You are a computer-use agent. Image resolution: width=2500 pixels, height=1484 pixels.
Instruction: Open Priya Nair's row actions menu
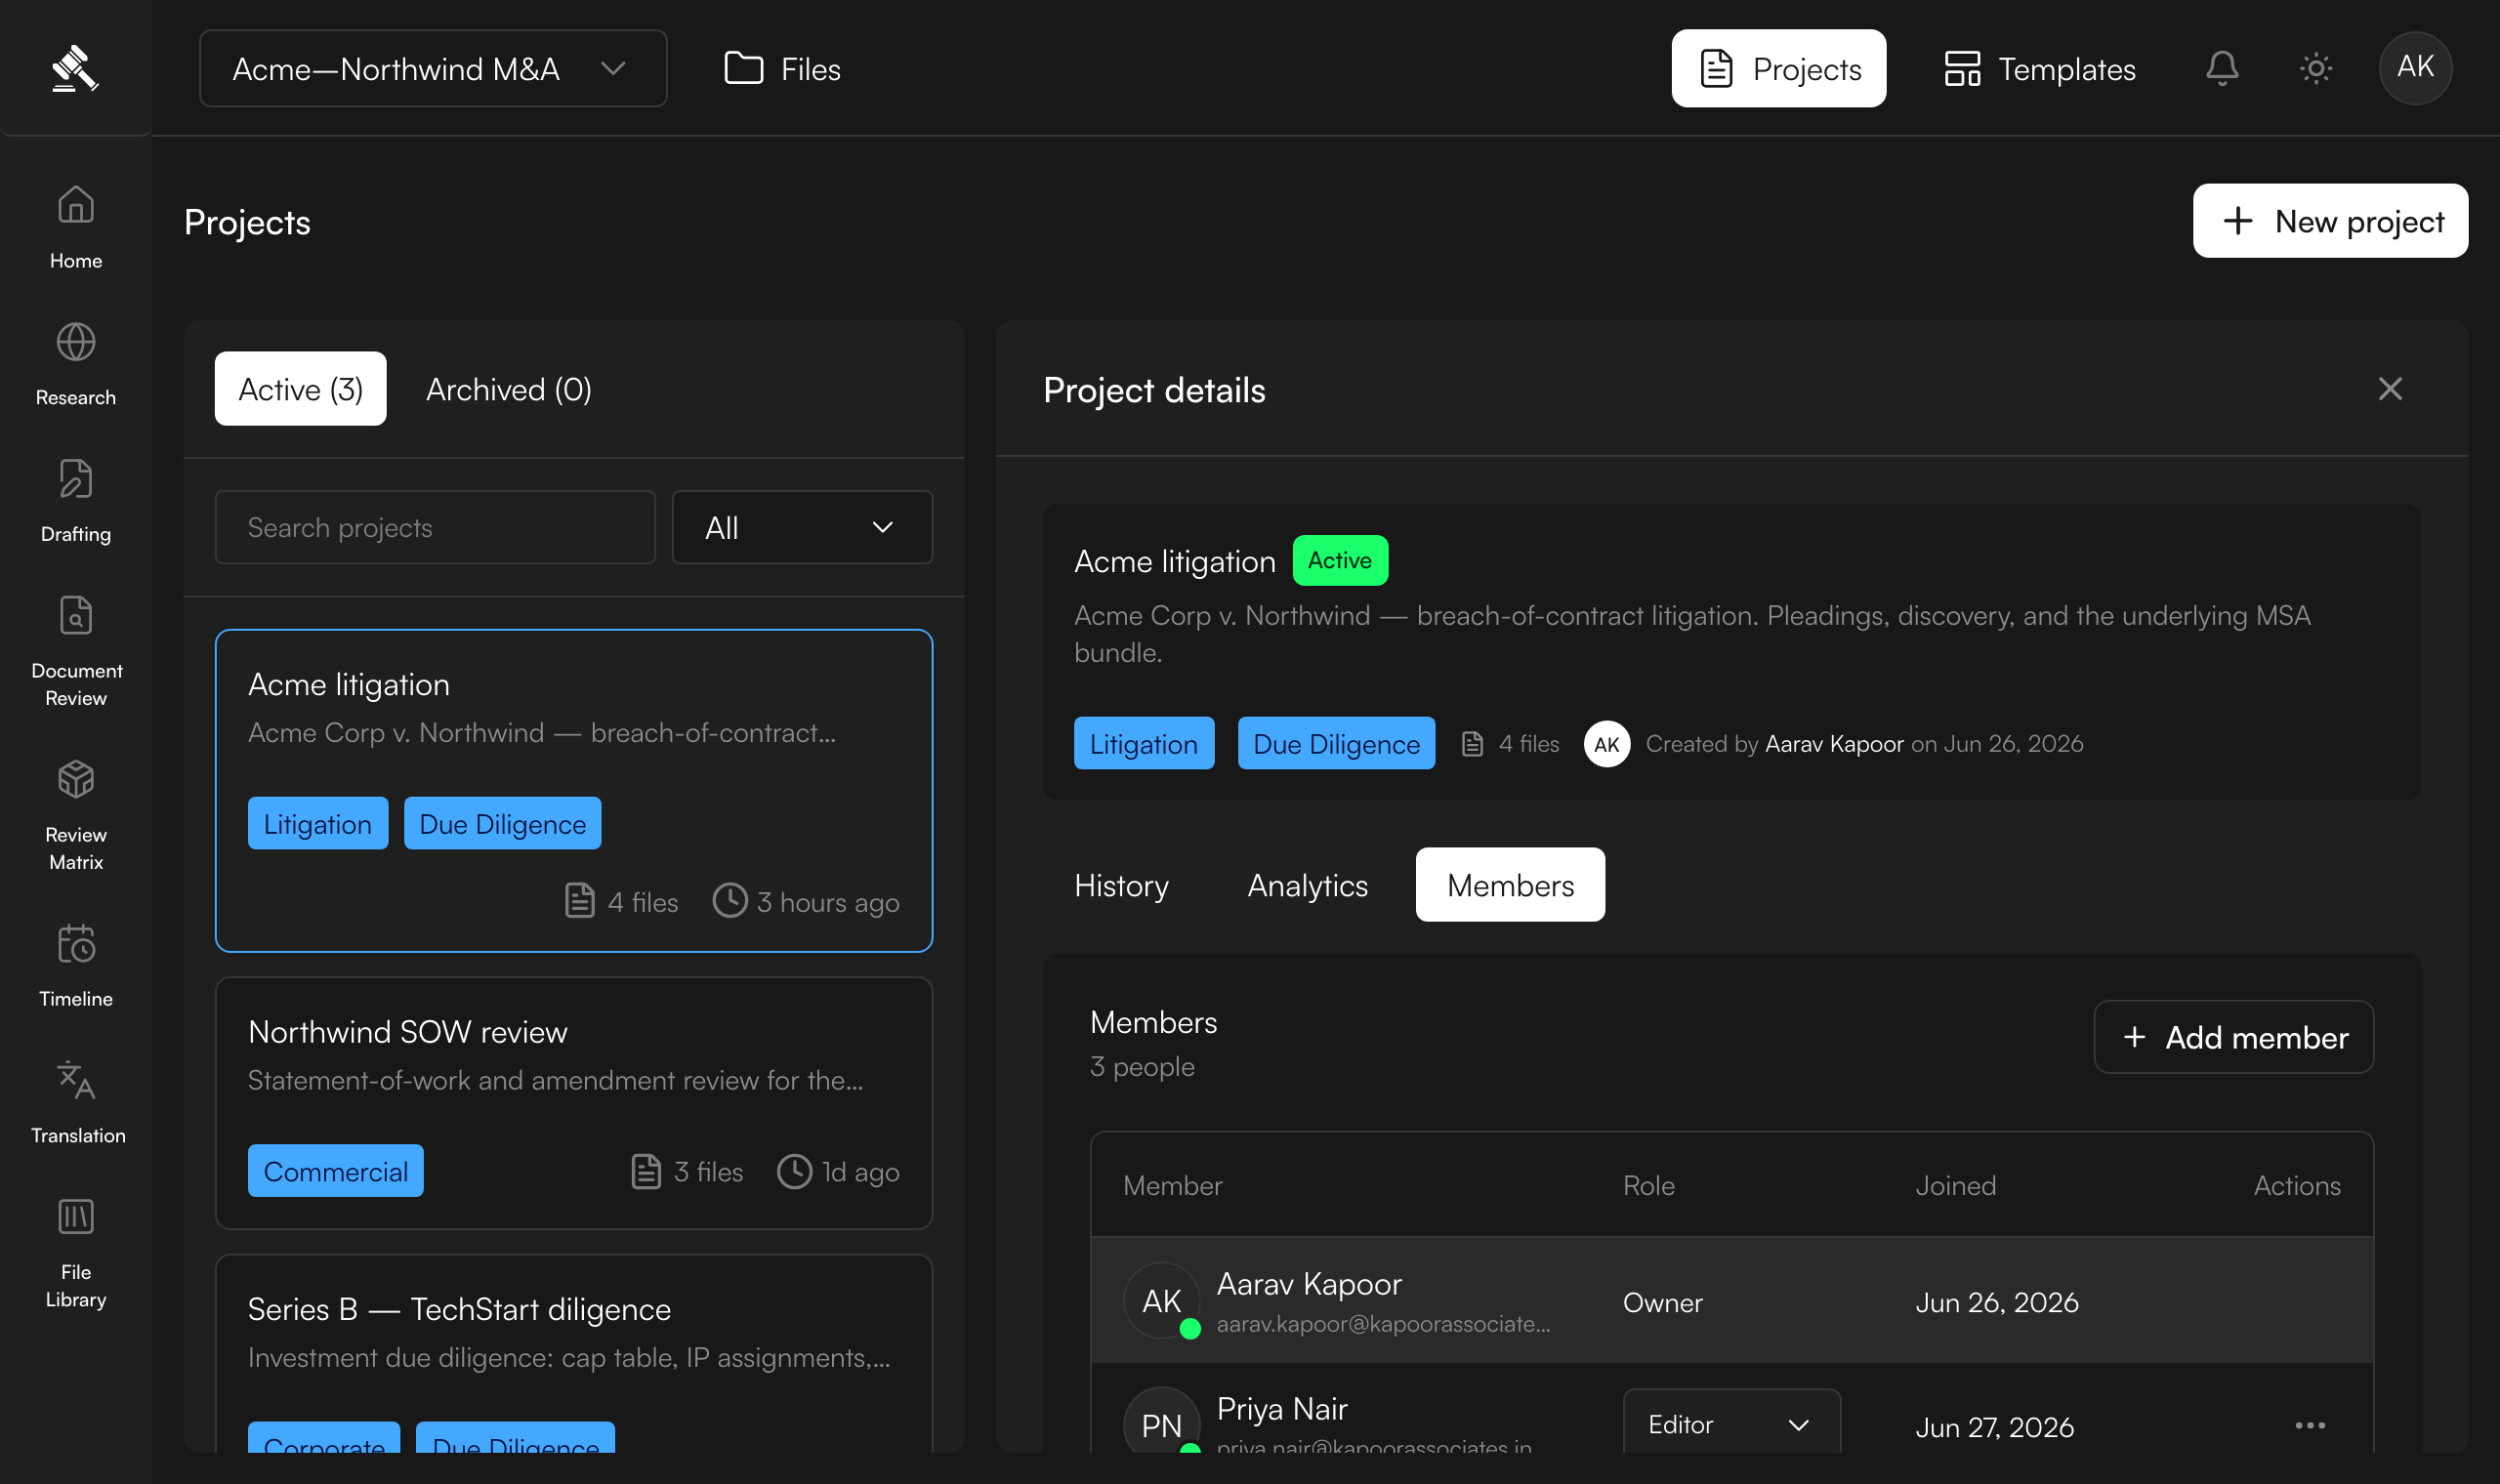click(x=2310, y=1425)
